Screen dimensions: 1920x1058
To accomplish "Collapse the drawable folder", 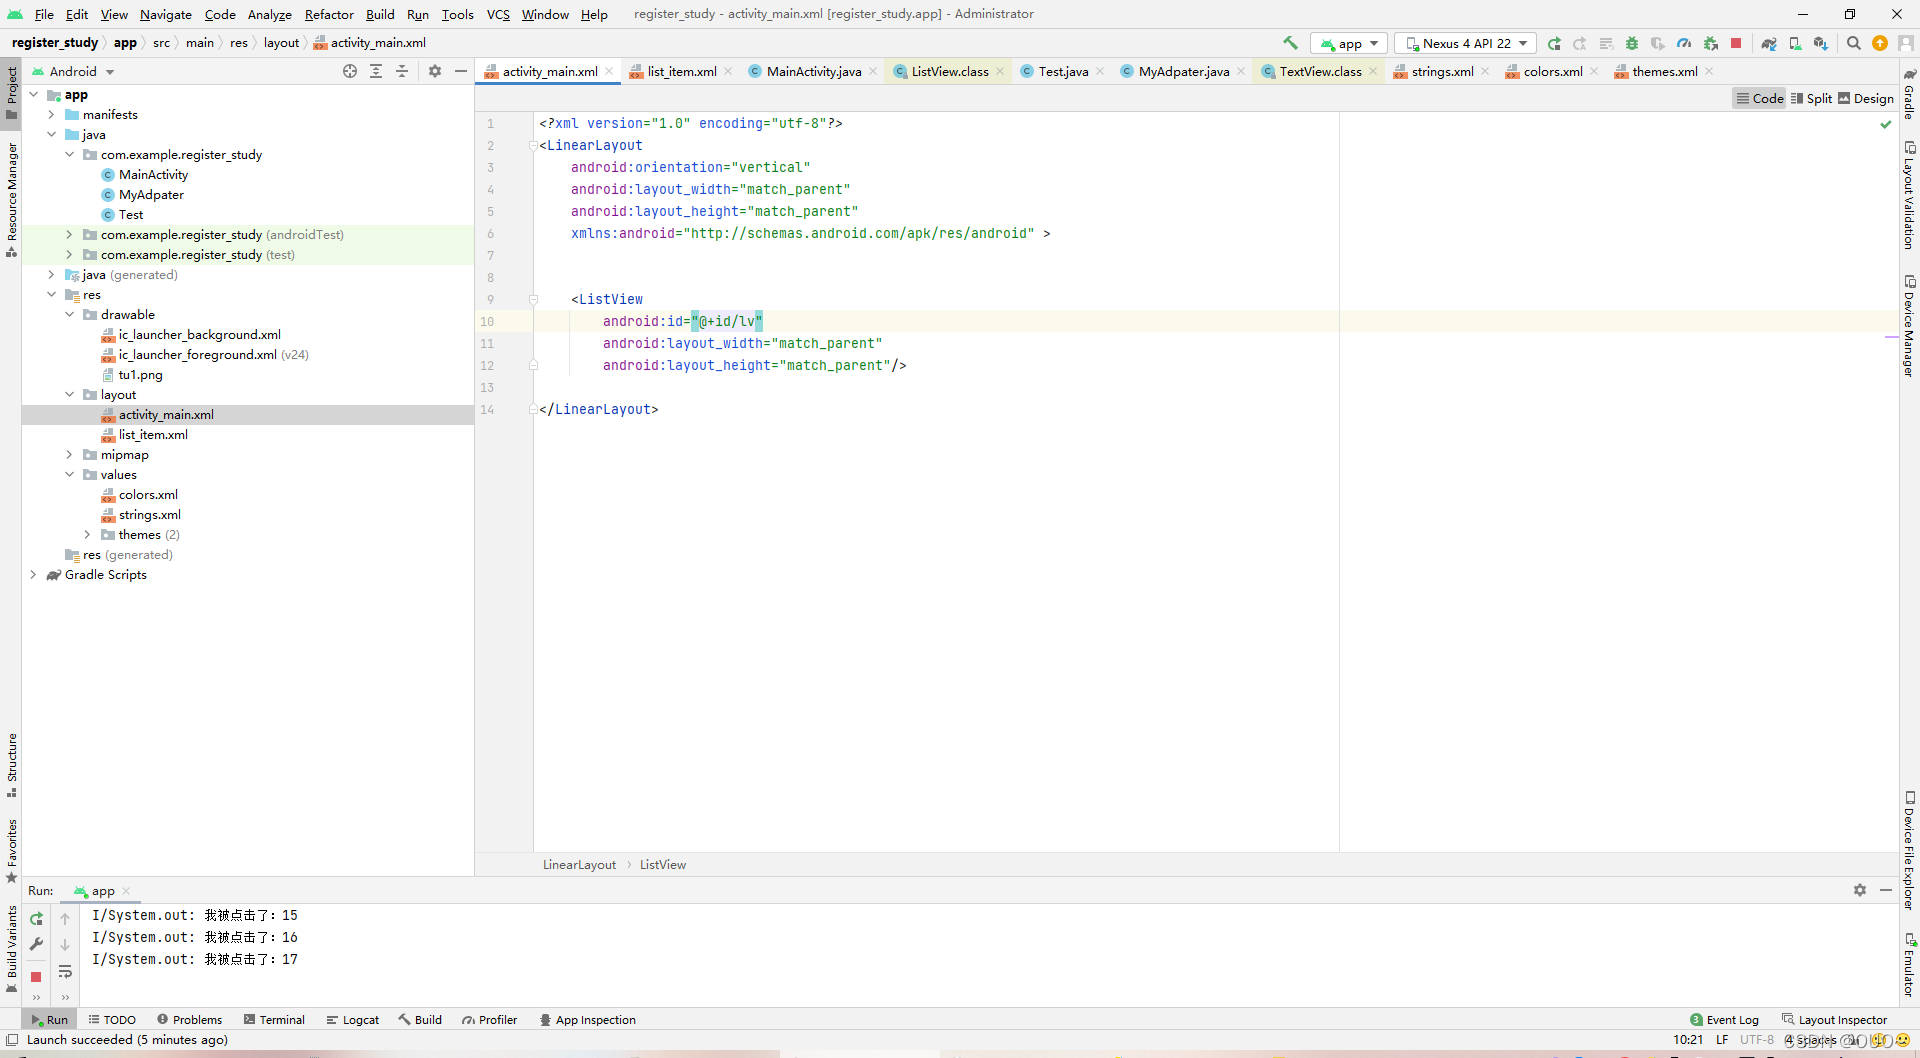I will [70, 314].
